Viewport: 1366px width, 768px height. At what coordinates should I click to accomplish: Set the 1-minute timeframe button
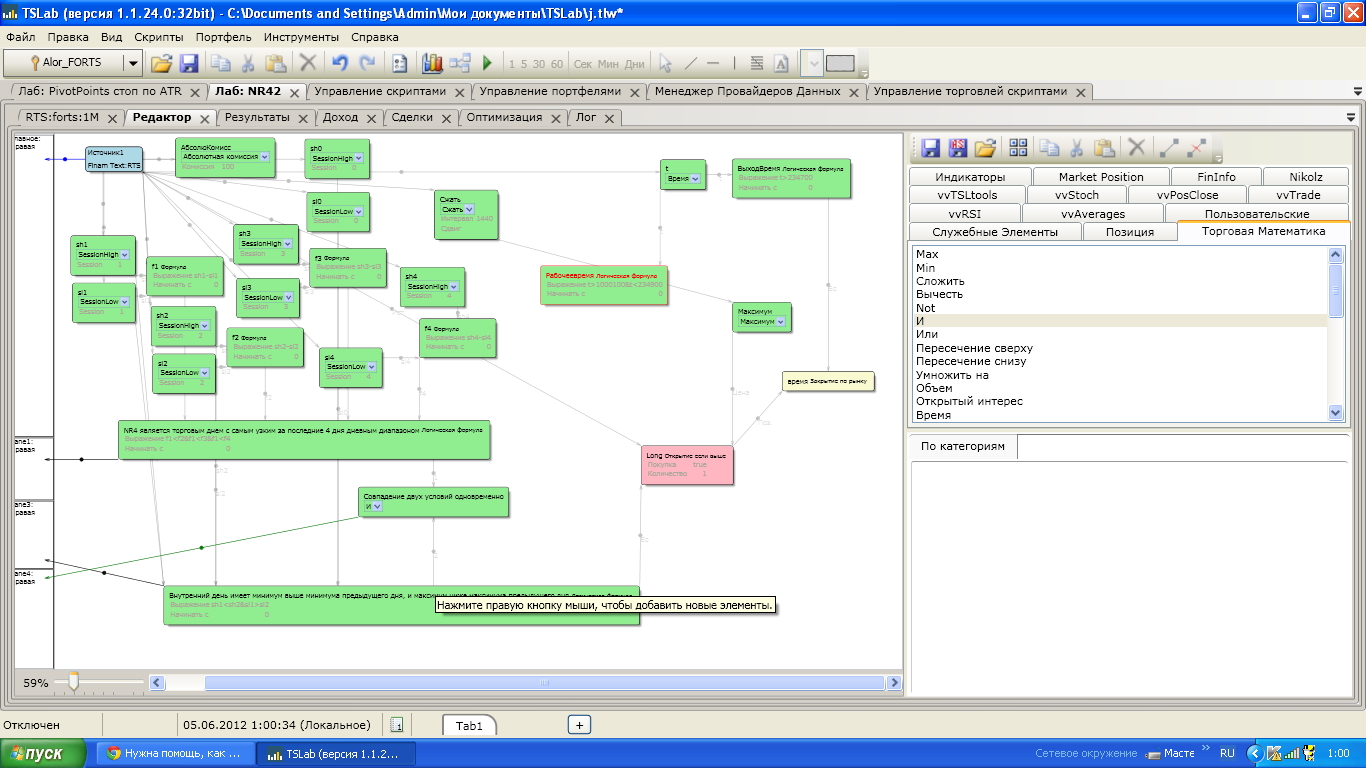click(512, 64)
